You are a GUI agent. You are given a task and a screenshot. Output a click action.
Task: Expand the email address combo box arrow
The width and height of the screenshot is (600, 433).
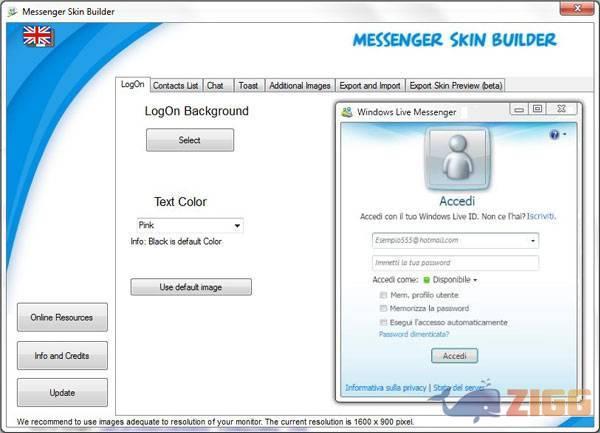pos(533,240)
